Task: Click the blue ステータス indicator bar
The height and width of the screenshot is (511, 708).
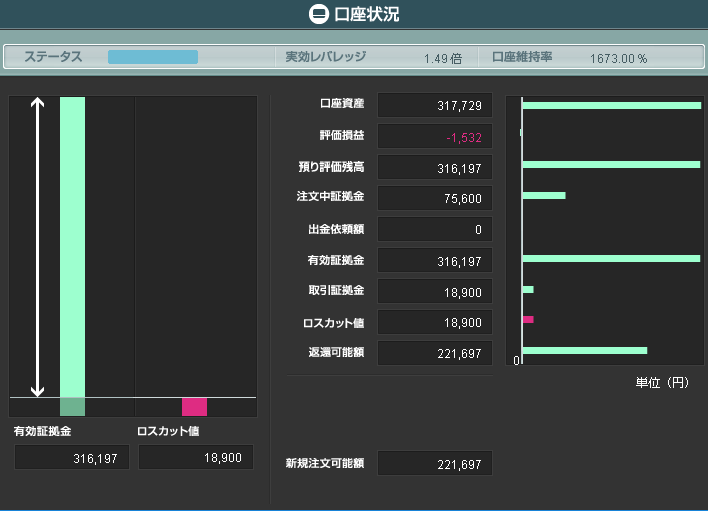Action: coord(153,57)
